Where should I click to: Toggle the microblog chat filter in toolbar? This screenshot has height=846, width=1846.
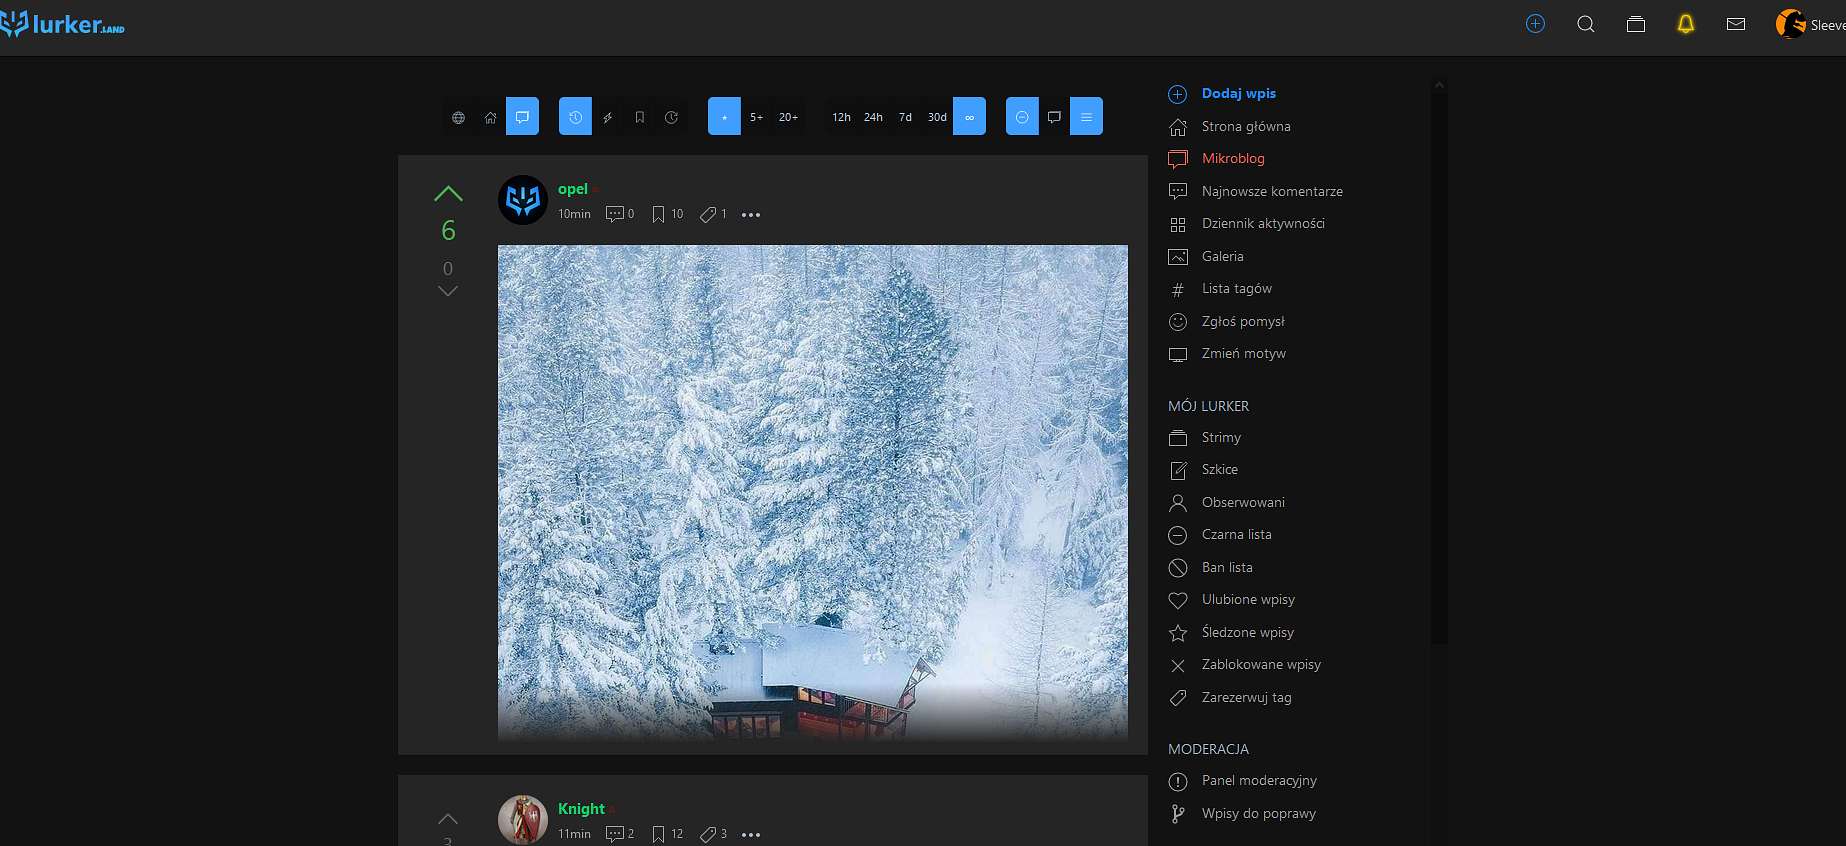click(522, 117)
